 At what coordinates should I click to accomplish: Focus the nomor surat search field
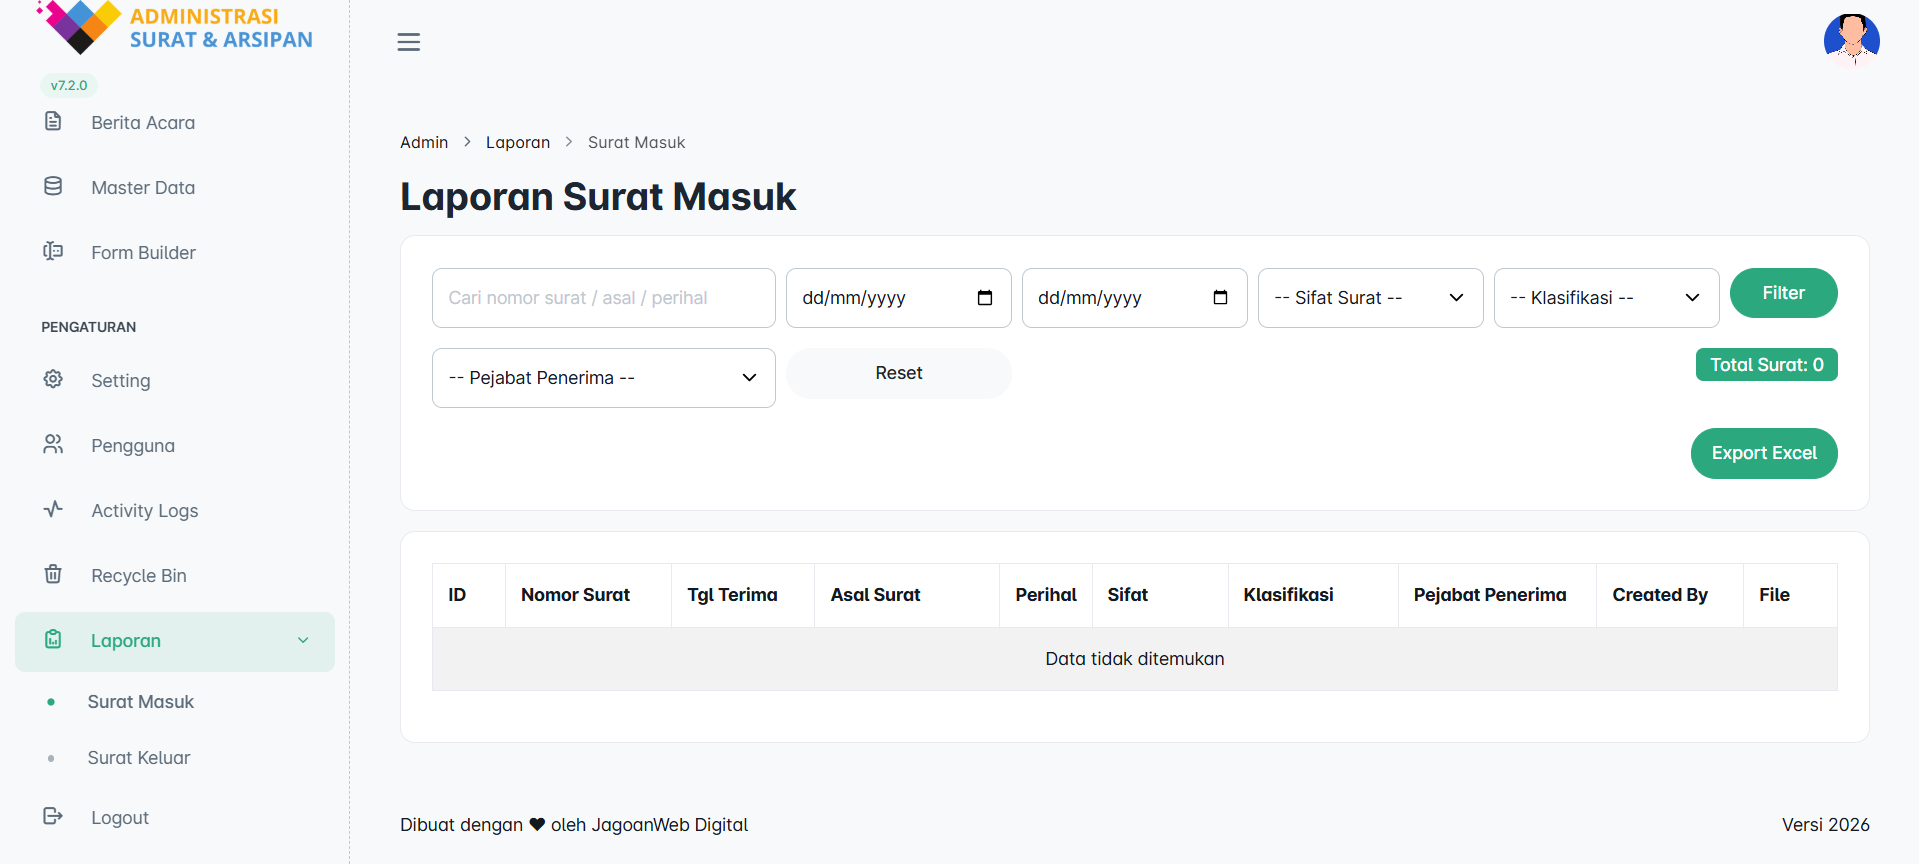(603, 298)
